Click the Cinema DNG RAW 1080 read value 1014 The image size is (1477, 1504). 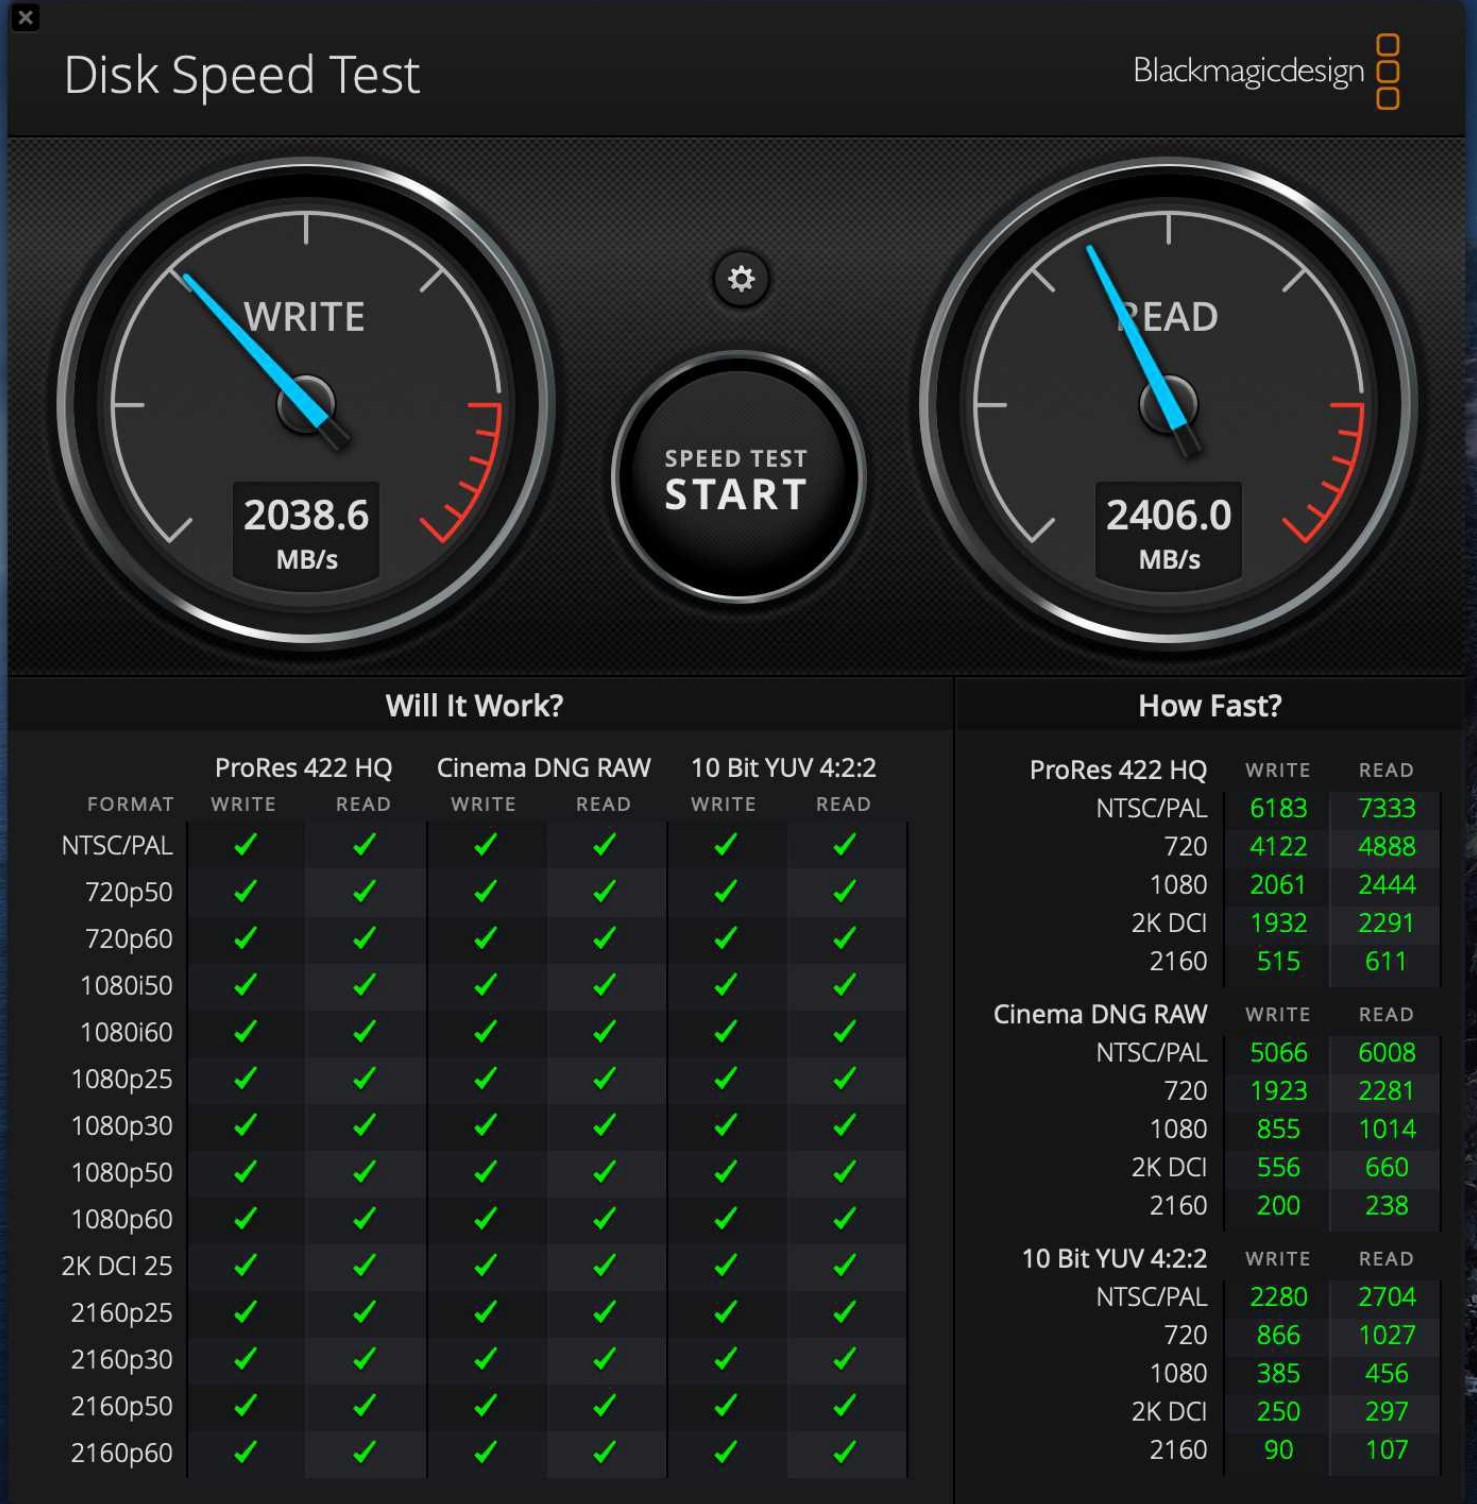(1386, 1129)
